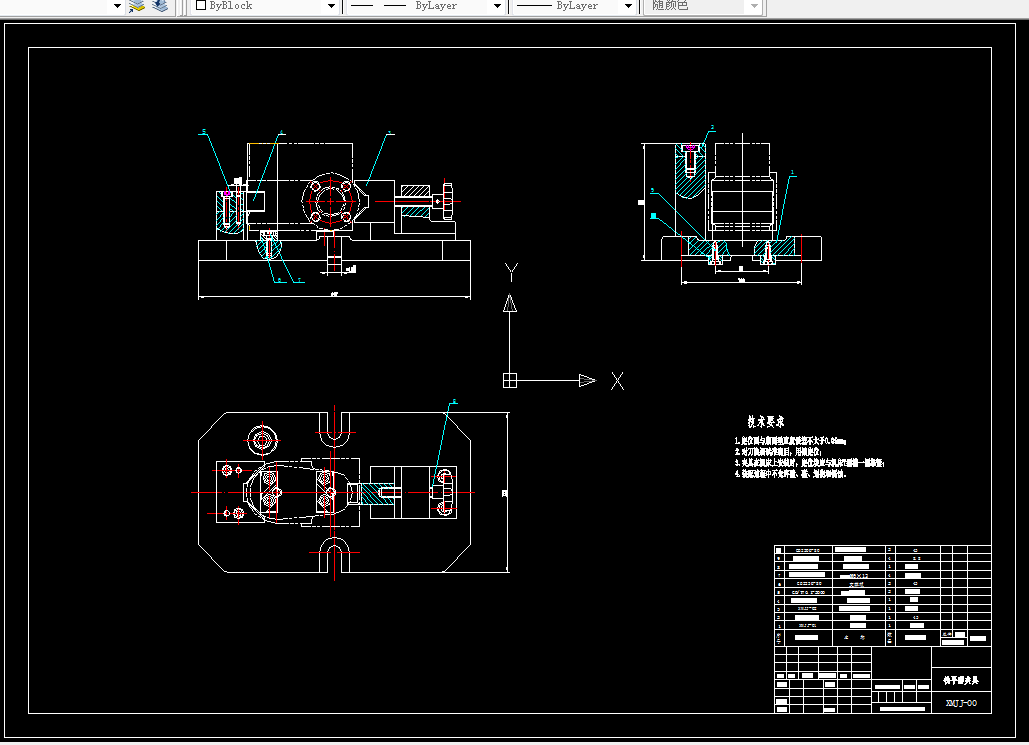The image size is (1029, 745).
Task: Click the Layer Previous icon
Action: pyautogui.click(x=160, y=6)
